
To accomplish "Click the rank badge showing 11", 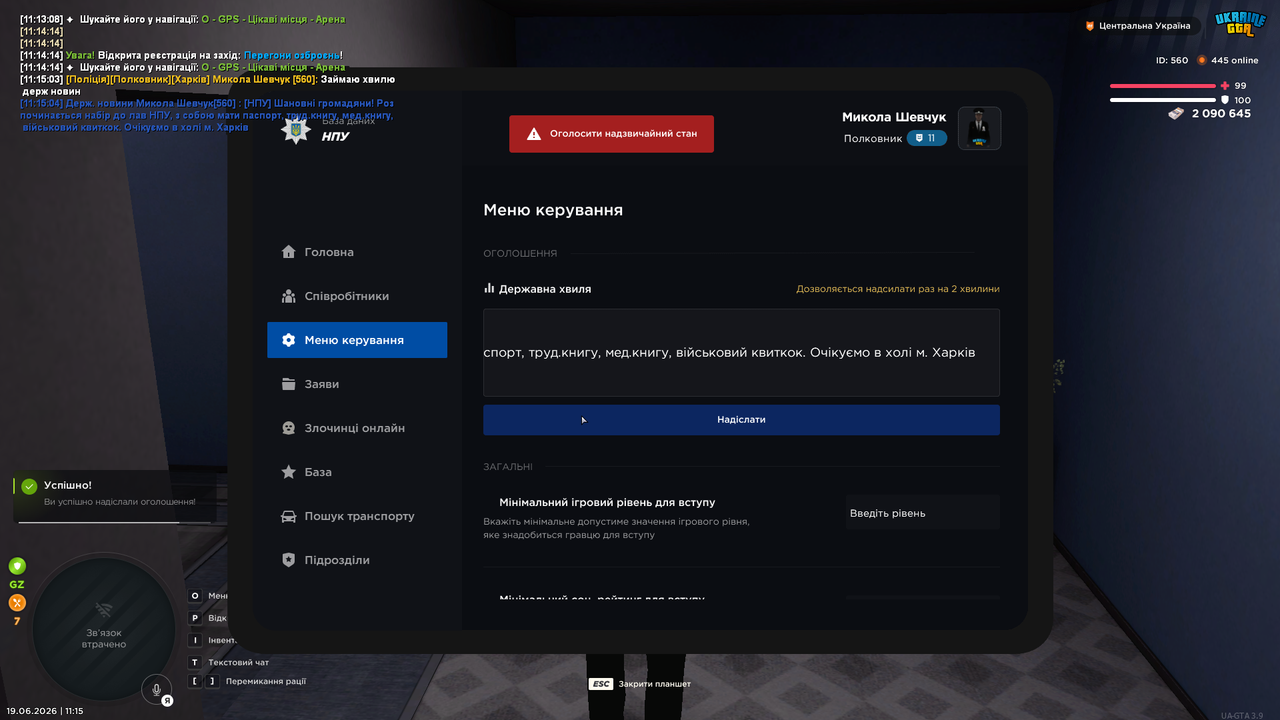I will (x=927, y=138).
